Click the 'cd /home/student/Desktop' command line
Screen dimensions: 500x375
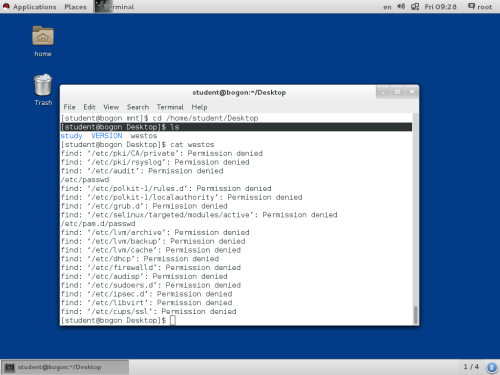159,118
